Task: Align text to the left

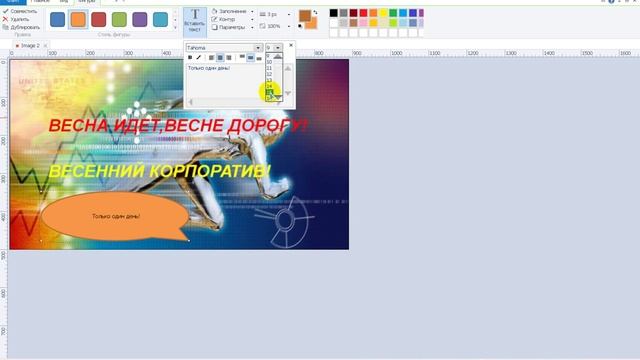Action: click(211, 58)
